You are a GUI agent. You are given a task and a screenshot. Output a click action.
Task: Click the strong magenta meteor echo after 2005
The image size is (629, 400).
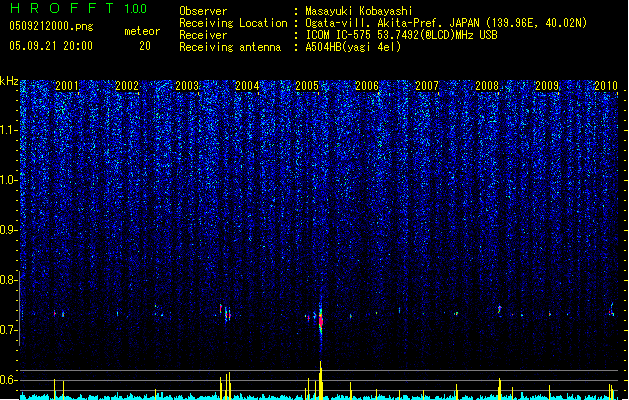tap(321, 321)
